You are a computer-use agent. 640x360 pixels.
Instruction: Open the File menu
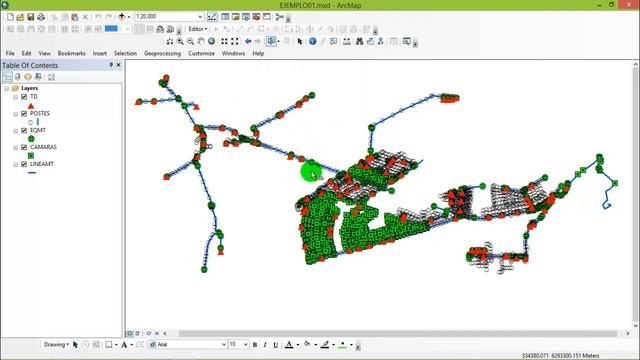click(10, 53)
